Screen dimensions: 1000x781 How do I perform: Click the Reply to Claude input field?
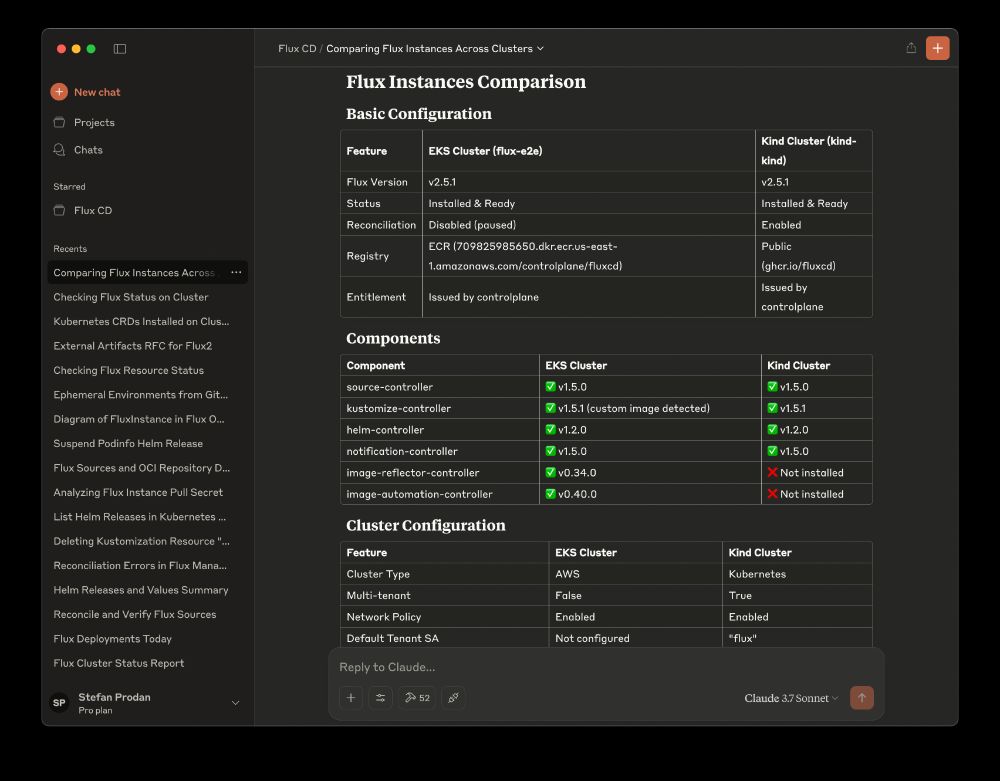pos(606,667)
